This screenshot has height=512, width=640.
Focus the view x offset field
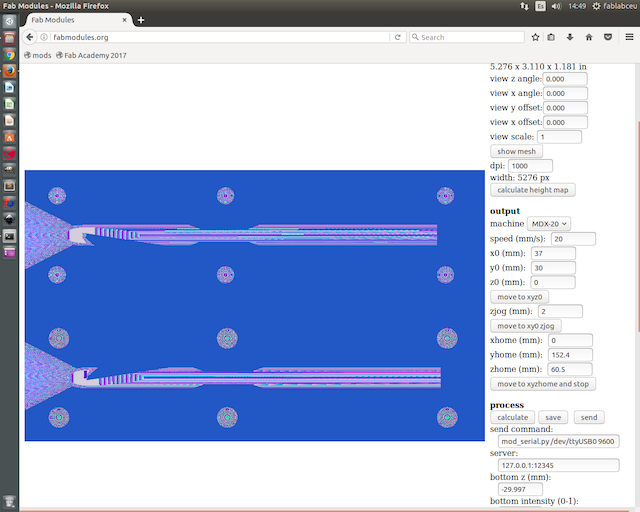pos(566,122)
